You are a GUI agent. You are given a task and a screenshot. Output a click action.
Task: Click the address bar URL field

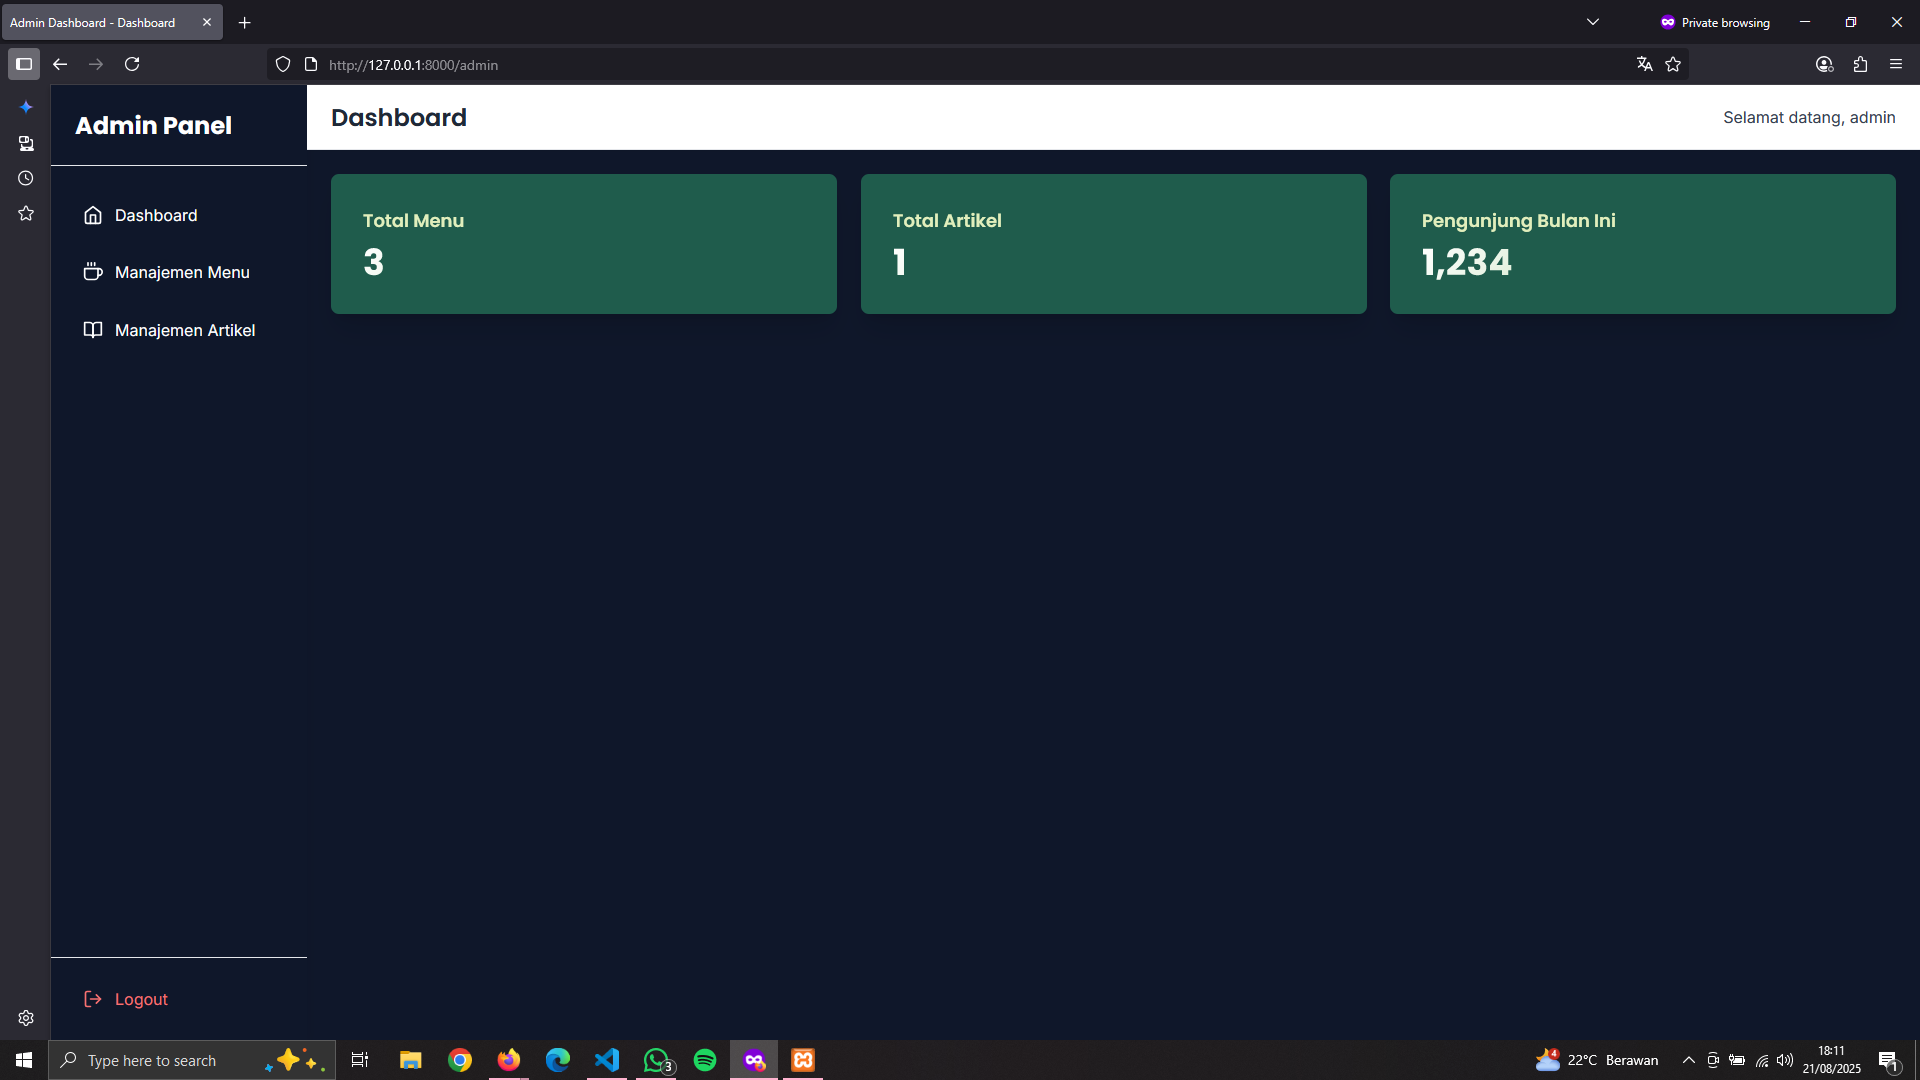[900, 64]
